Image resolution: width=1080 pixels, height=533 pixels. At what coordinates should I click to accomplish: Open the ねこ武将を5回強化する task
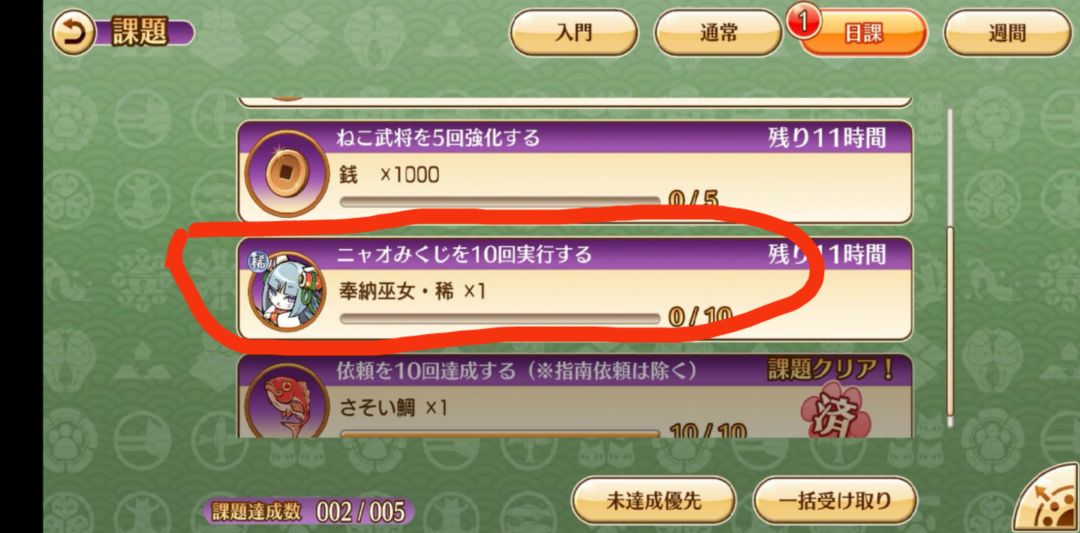[x=576, y=172]
